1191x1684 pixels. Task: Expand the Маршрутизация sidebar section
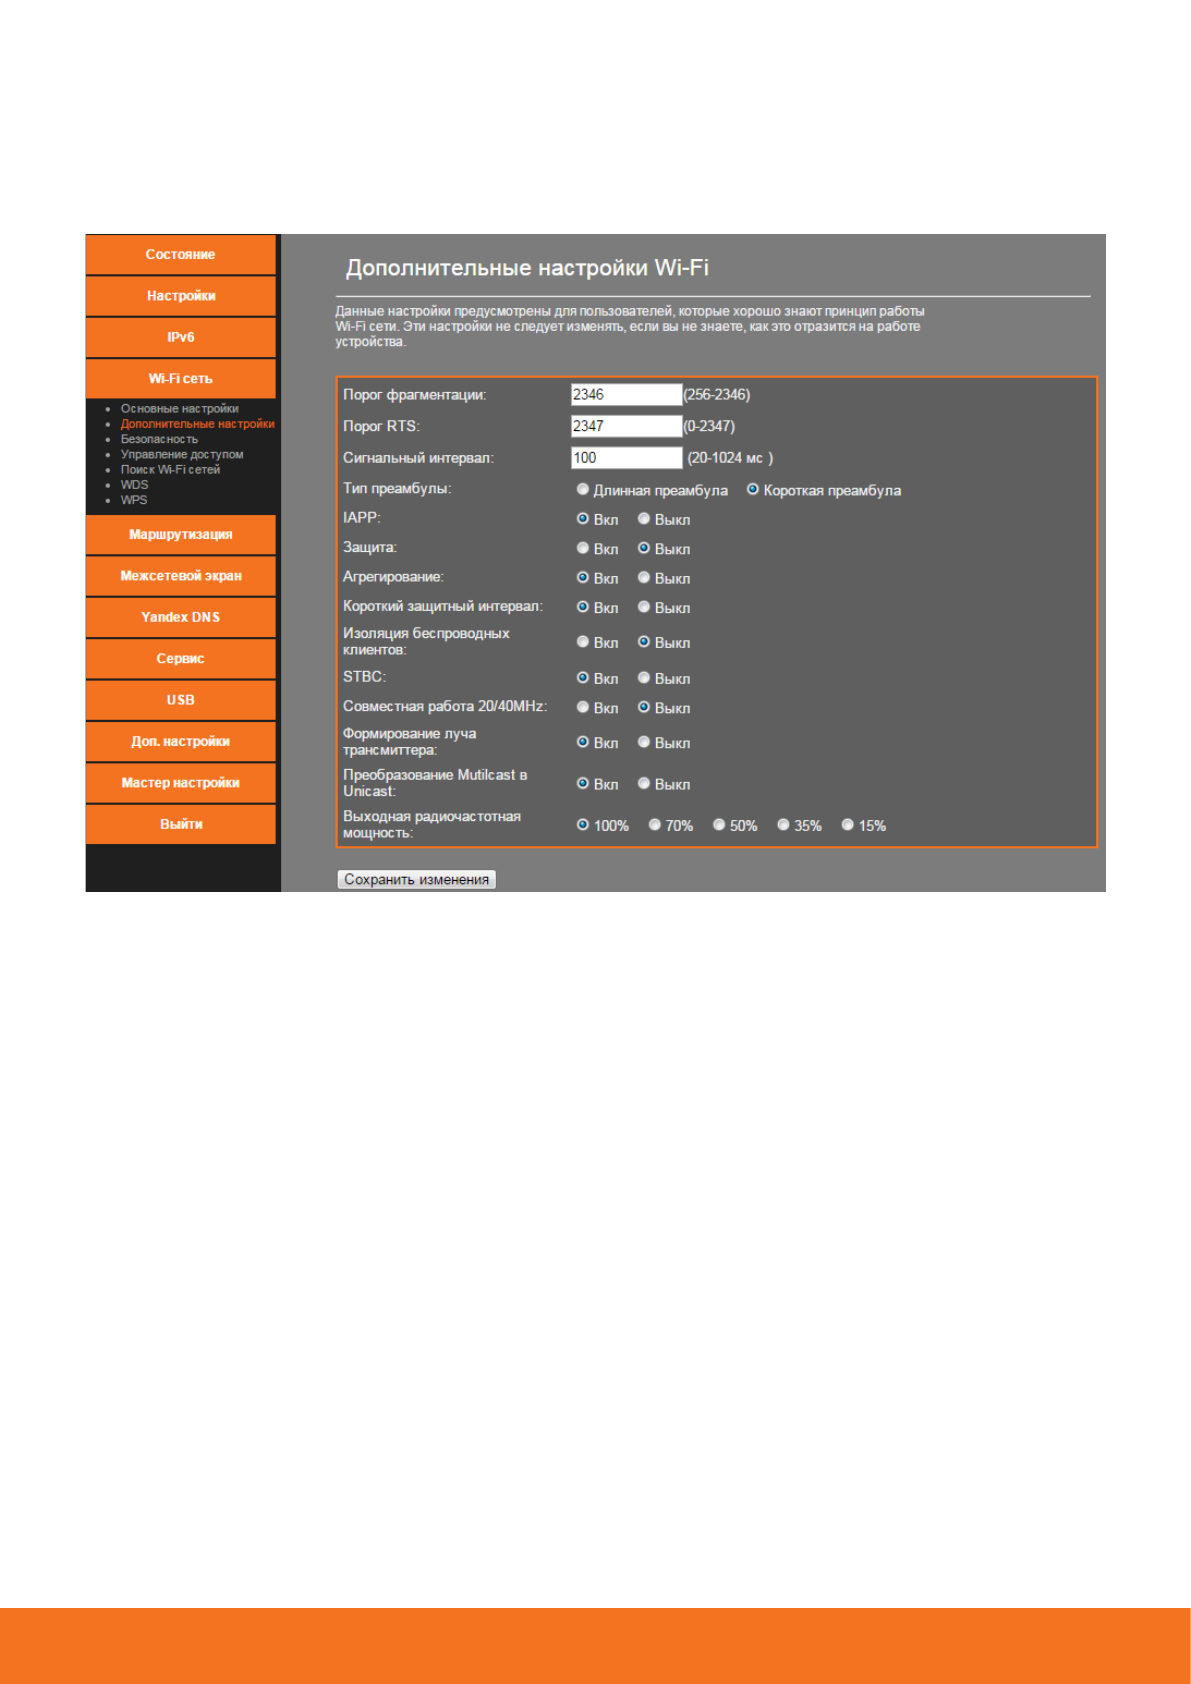[x=180, y=535]
